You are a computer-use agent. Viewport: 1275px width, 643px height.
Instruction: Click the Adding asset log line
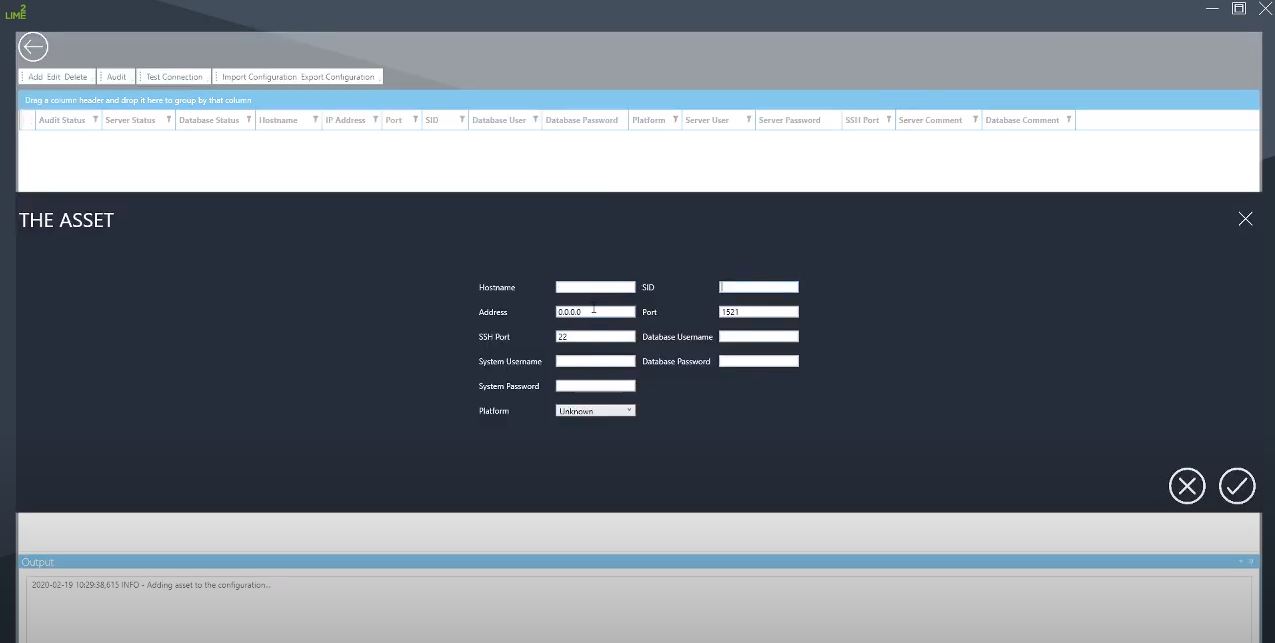click(151, 585)
